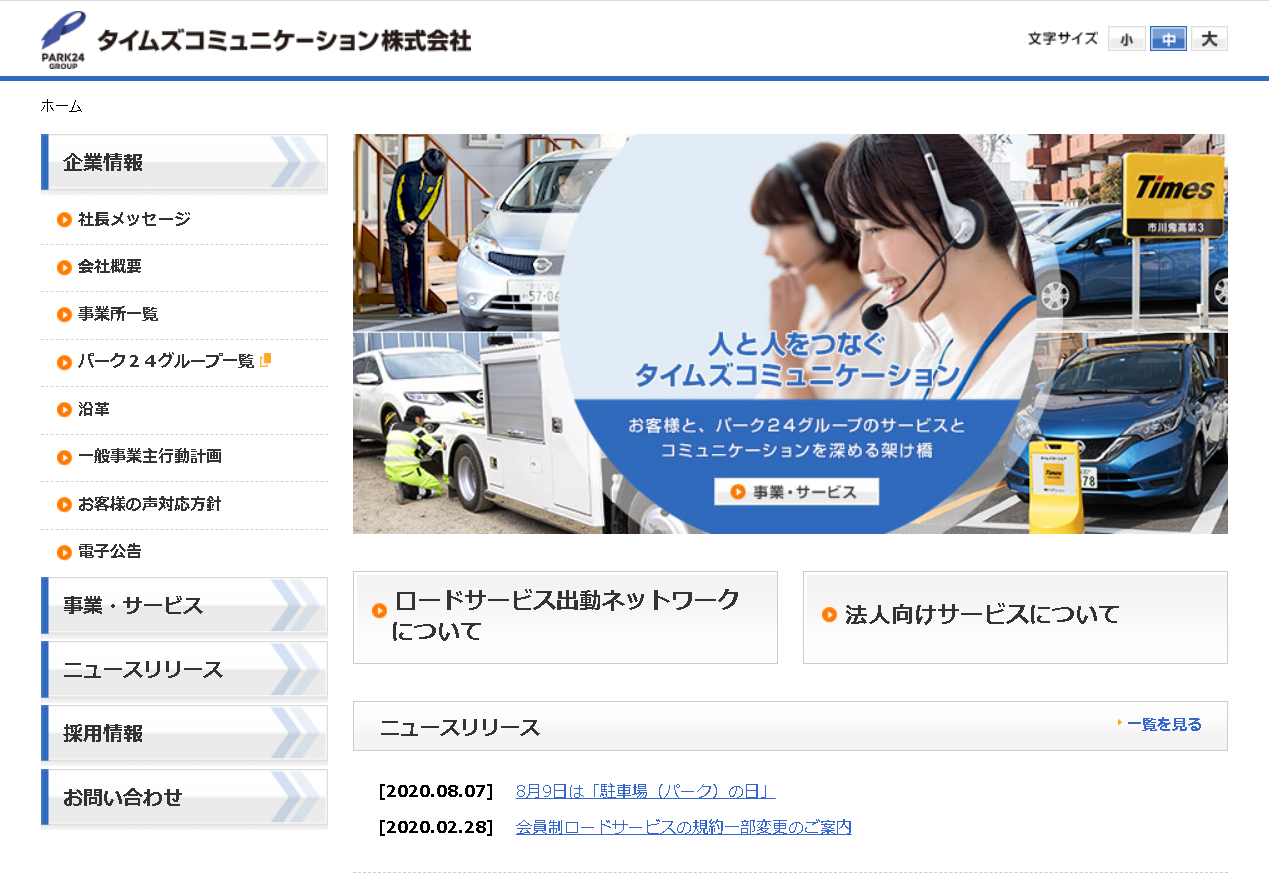Click orange arrow bullet beside お客様の声対応方針

pos(64,504)
